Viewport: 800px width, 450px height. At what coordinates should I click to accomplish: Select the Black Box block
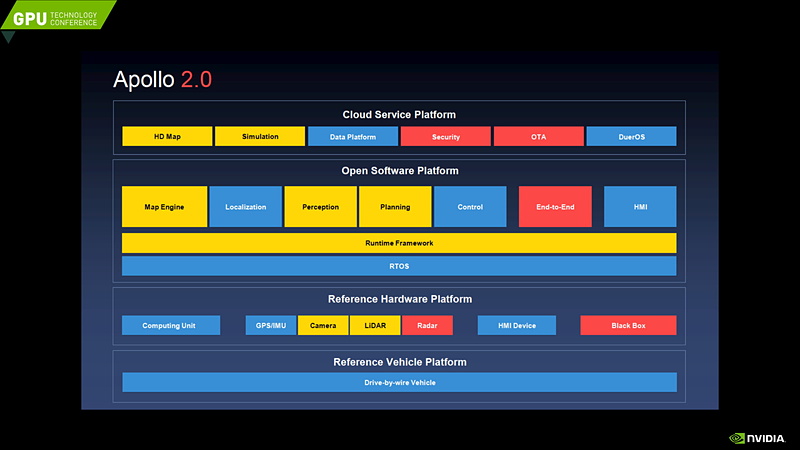[x=629, y=325]
